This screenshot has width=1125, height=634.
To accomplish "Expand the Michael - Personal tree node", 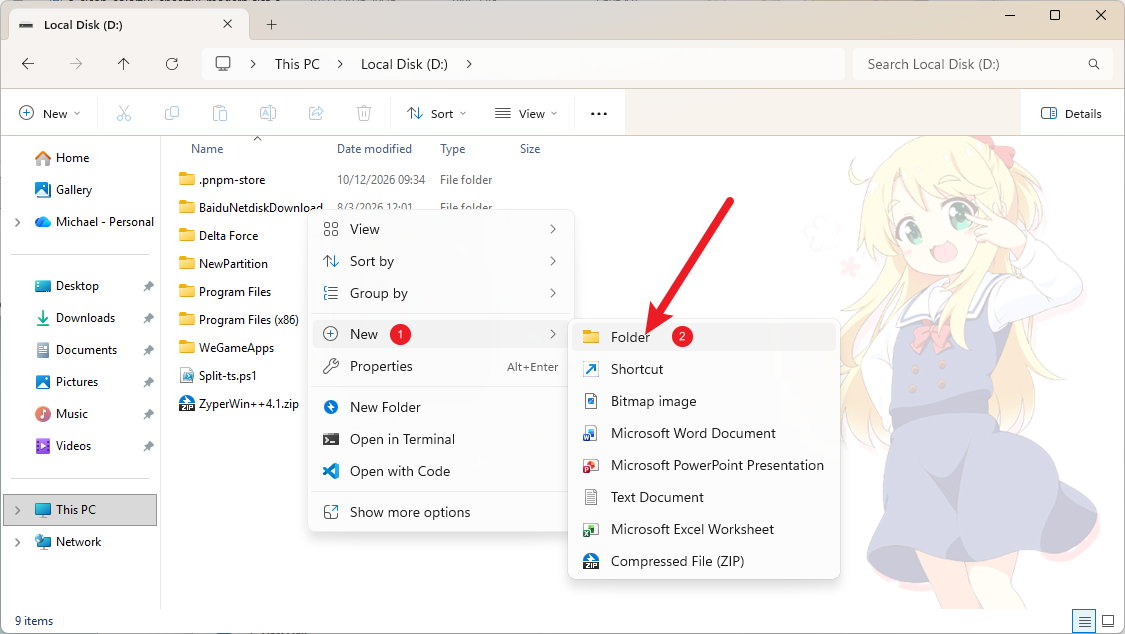I will [17, 222].
